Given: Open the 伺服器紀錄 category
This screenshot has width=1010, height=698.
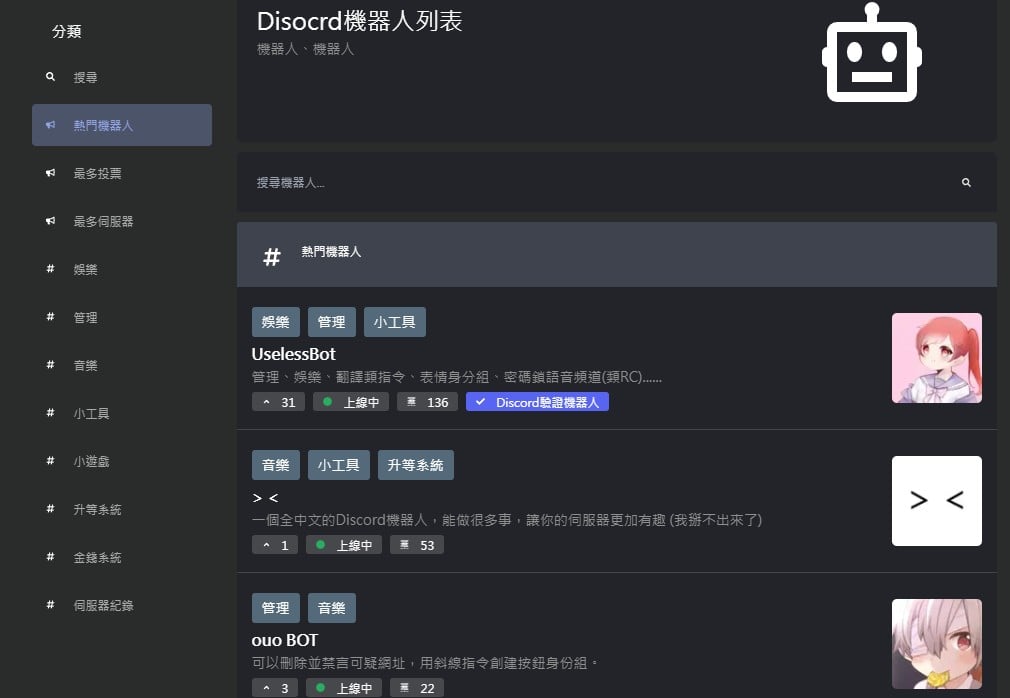Looking at the screenshot, I should coord(122,605).
